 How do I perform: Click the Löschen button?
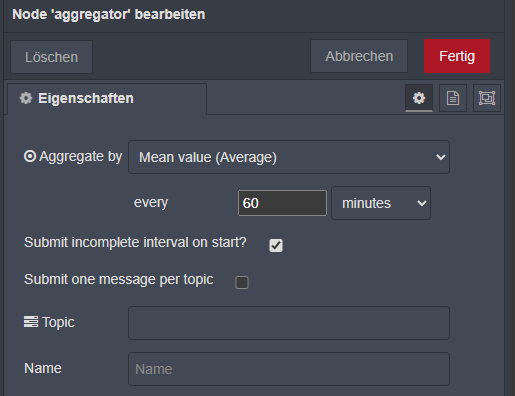point(51,57)
